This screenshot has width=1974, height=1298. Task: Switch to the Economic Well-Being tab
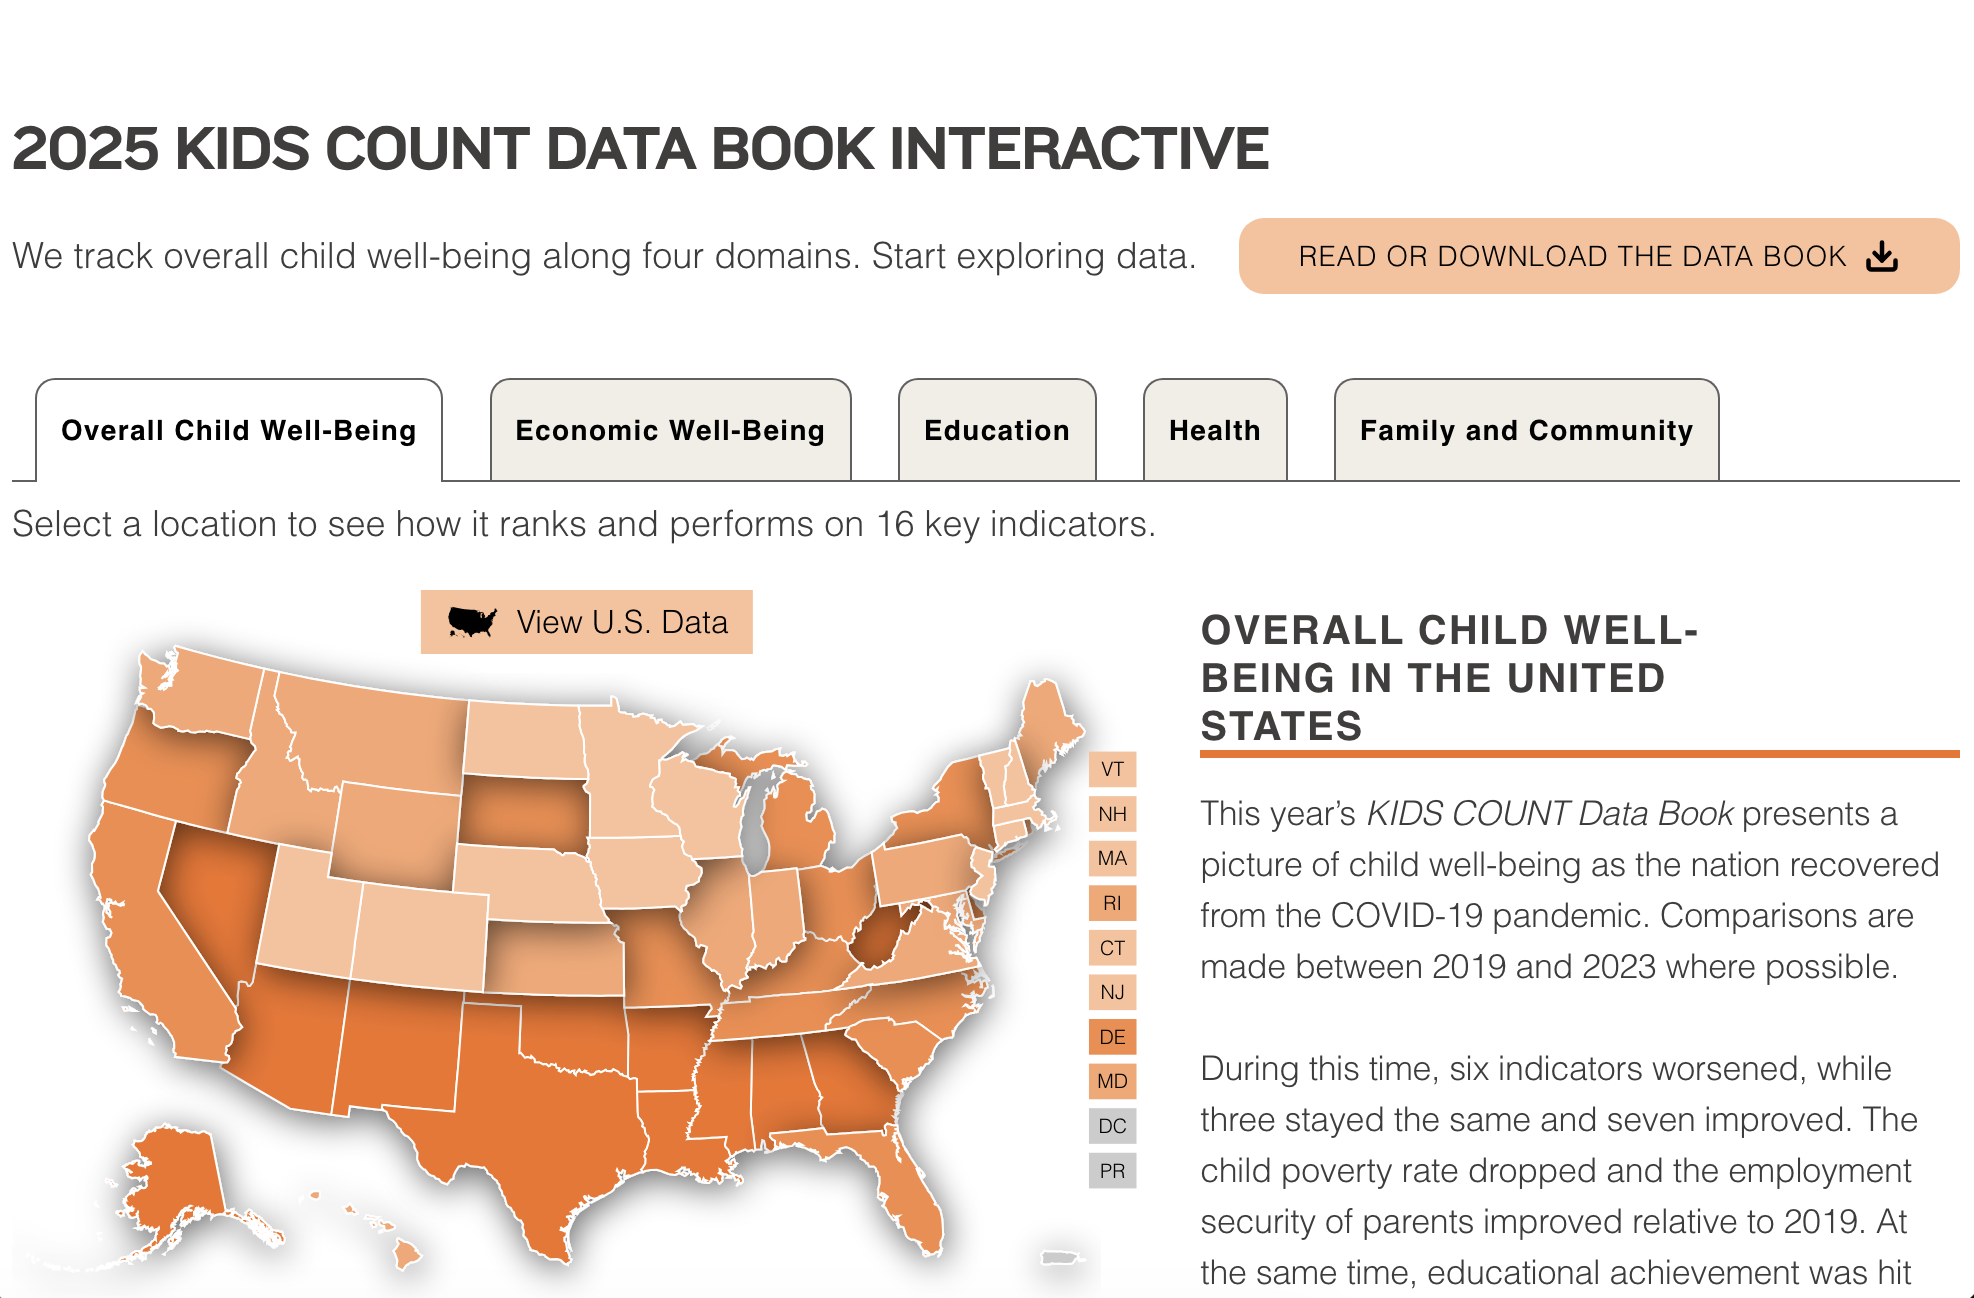coord(670,431)
